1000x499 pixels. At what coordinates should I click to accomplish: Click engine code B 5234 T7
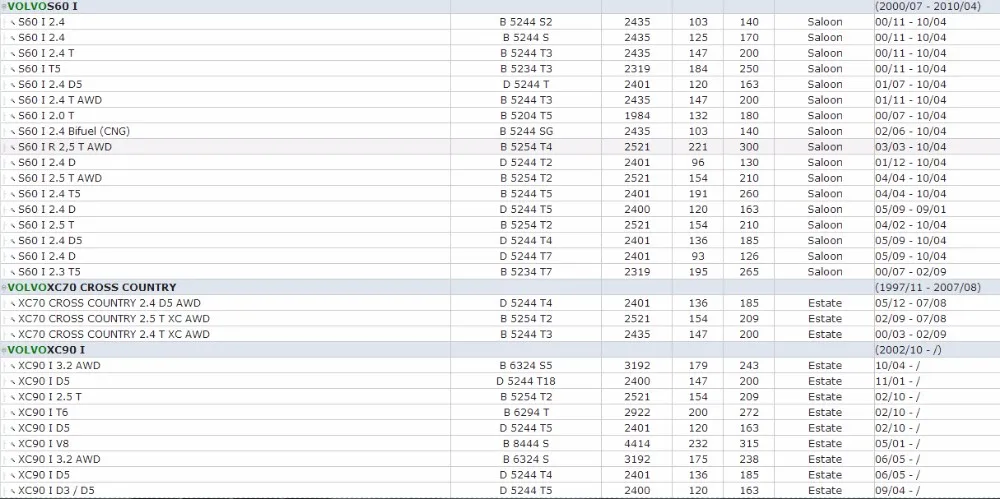pyautogui.click(x=526, y=272)
